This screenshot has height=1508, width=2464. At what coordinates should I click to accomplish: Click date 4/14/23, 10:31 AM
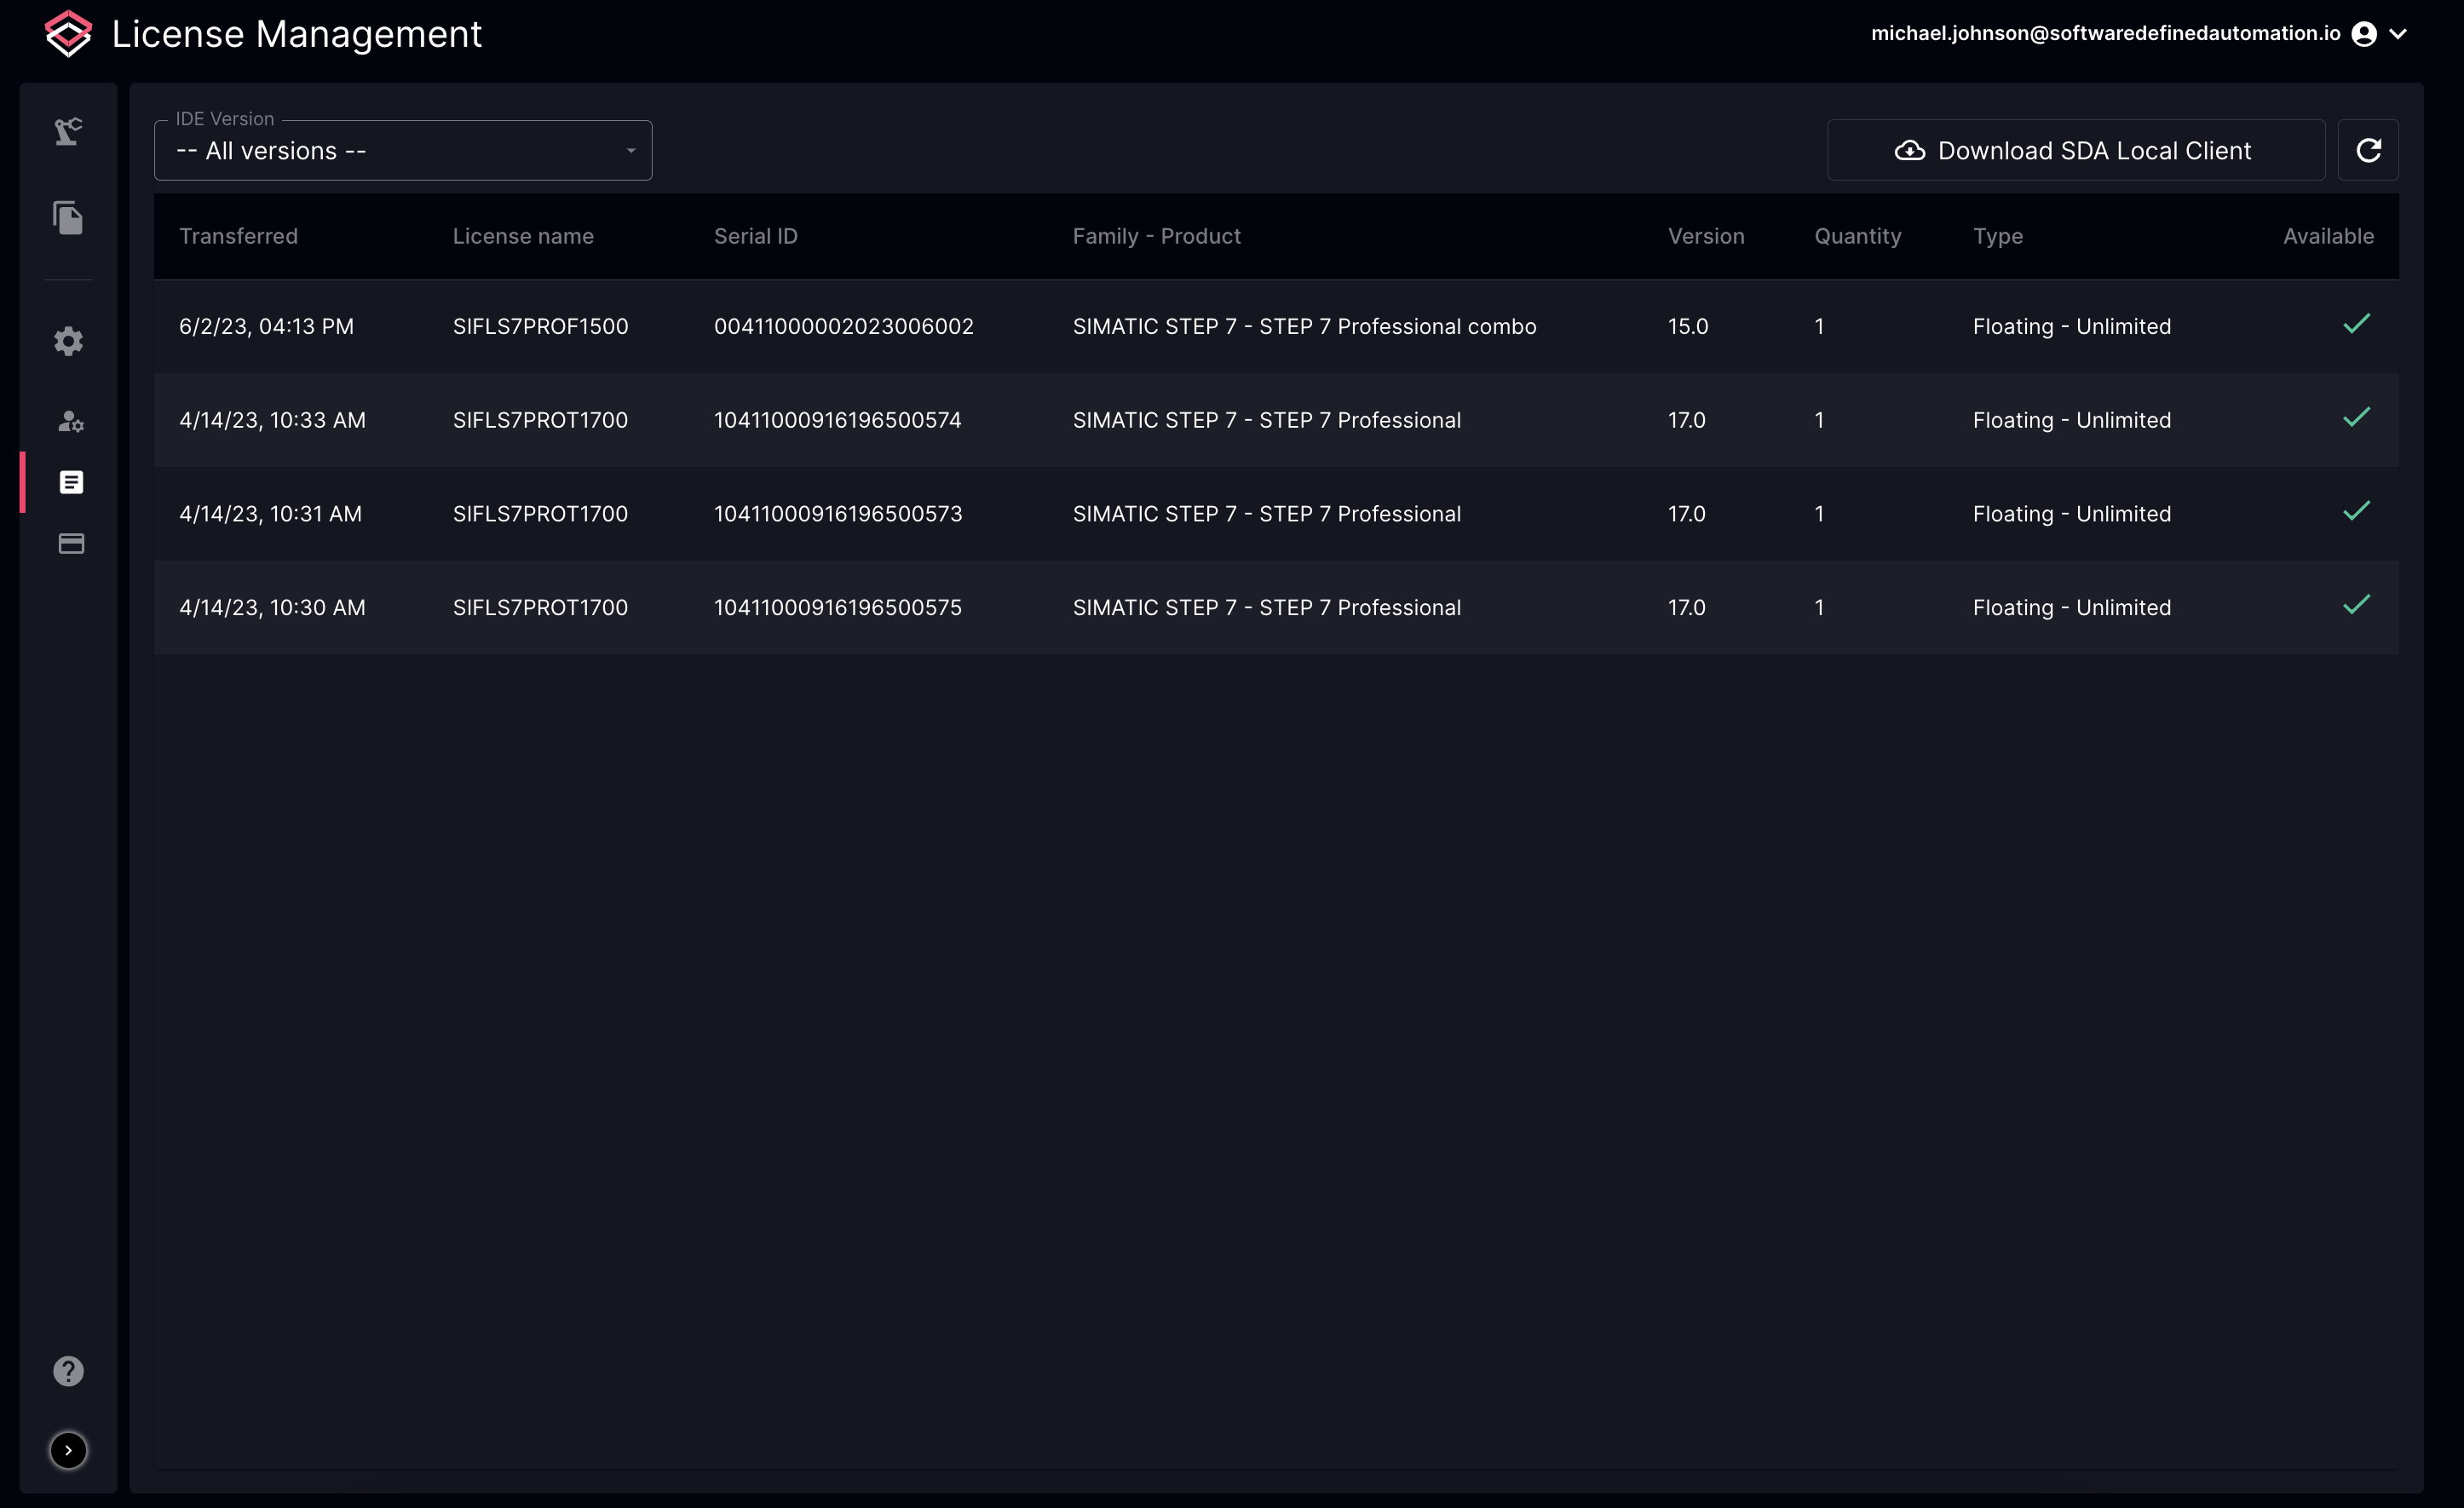click(x=270, y=514)
